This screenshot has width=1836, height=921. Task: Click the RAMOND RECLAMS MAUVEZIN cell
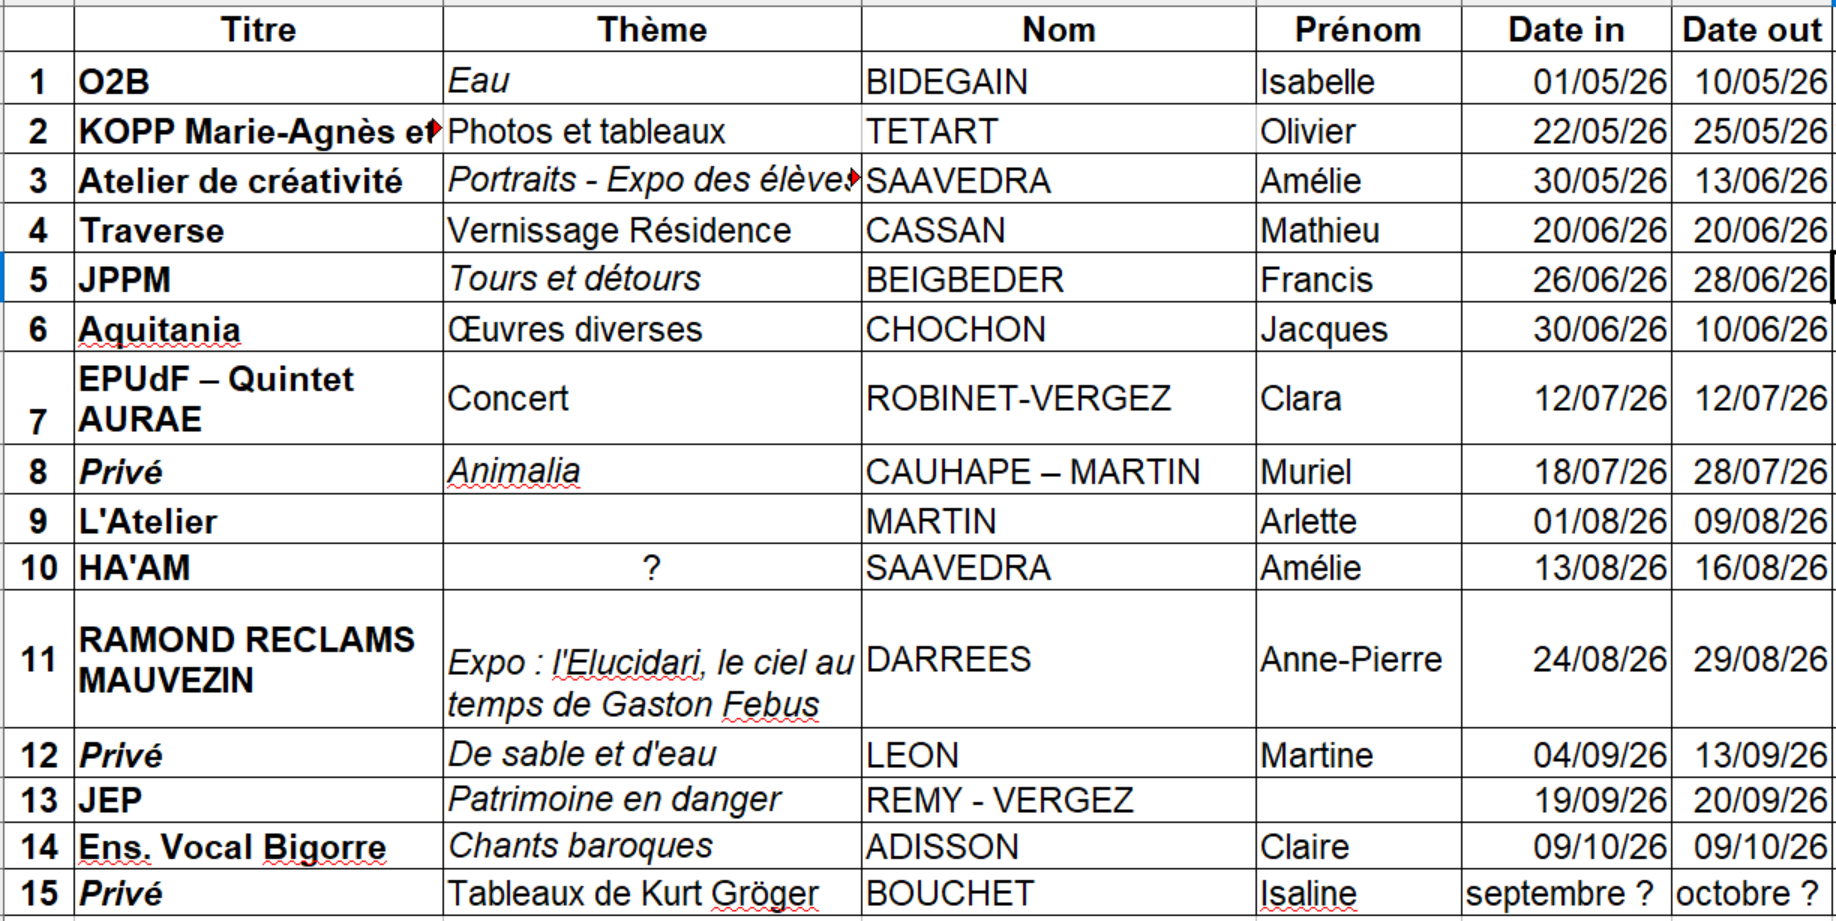[x=258, y=660]
